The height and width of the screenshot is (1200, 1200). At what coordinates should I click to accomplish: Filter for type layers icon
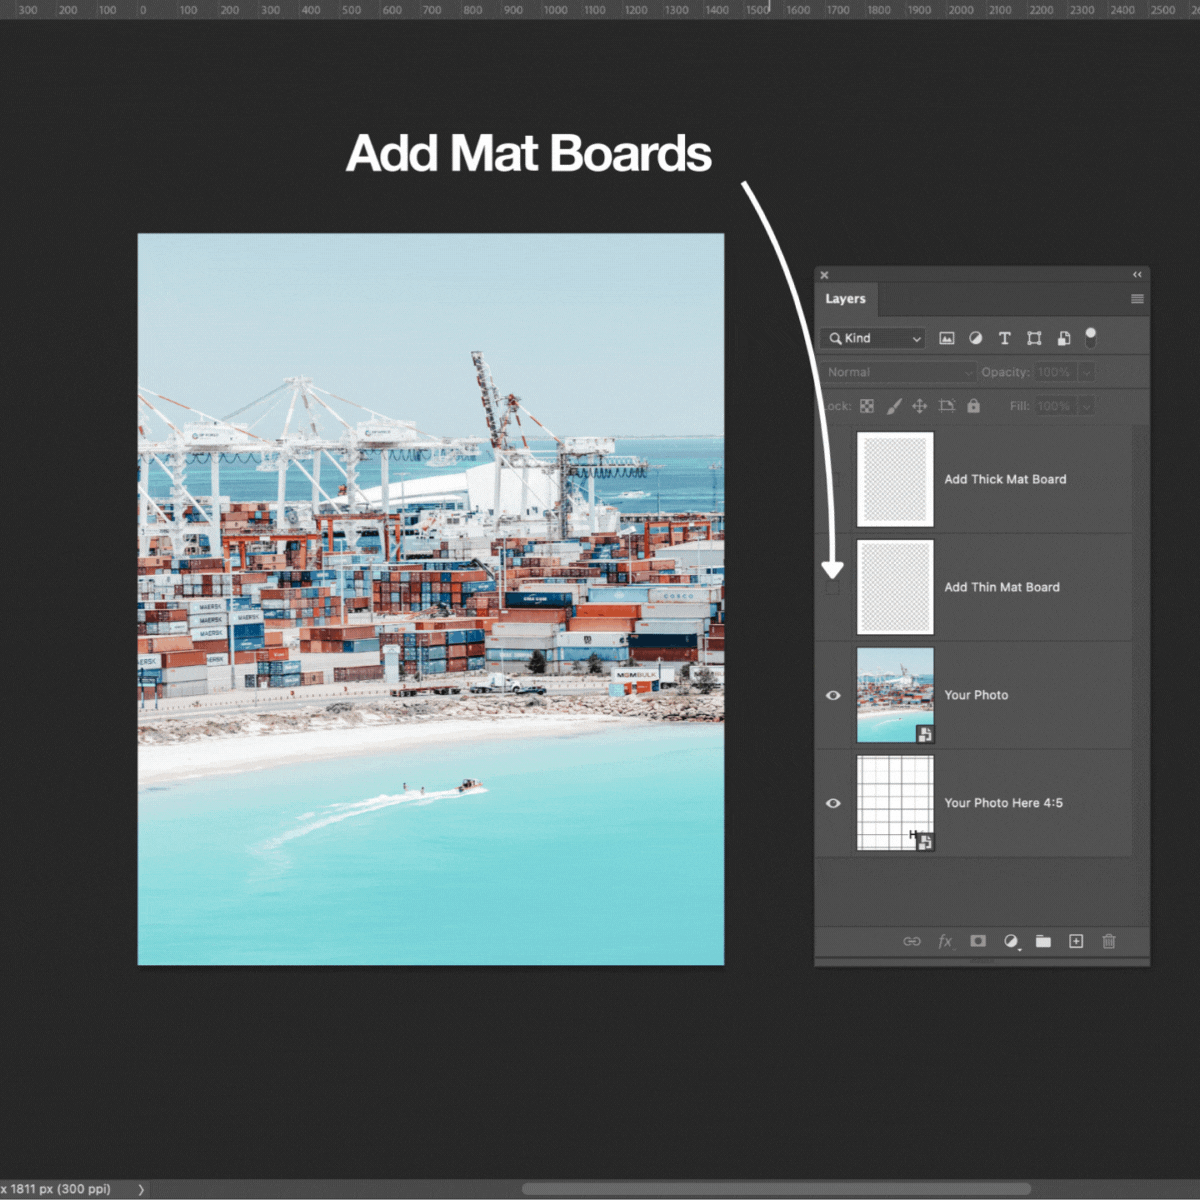[1004, 338]
